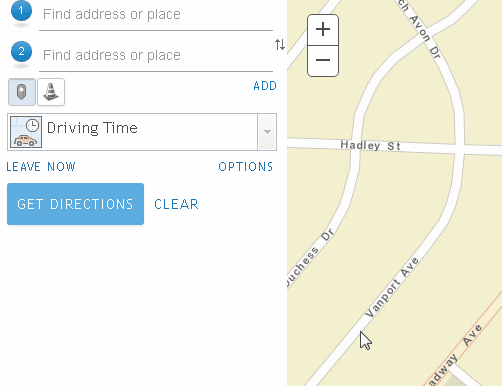Expand the OPTIONS link
502x386 pixels.
click(x=246, y=167)
